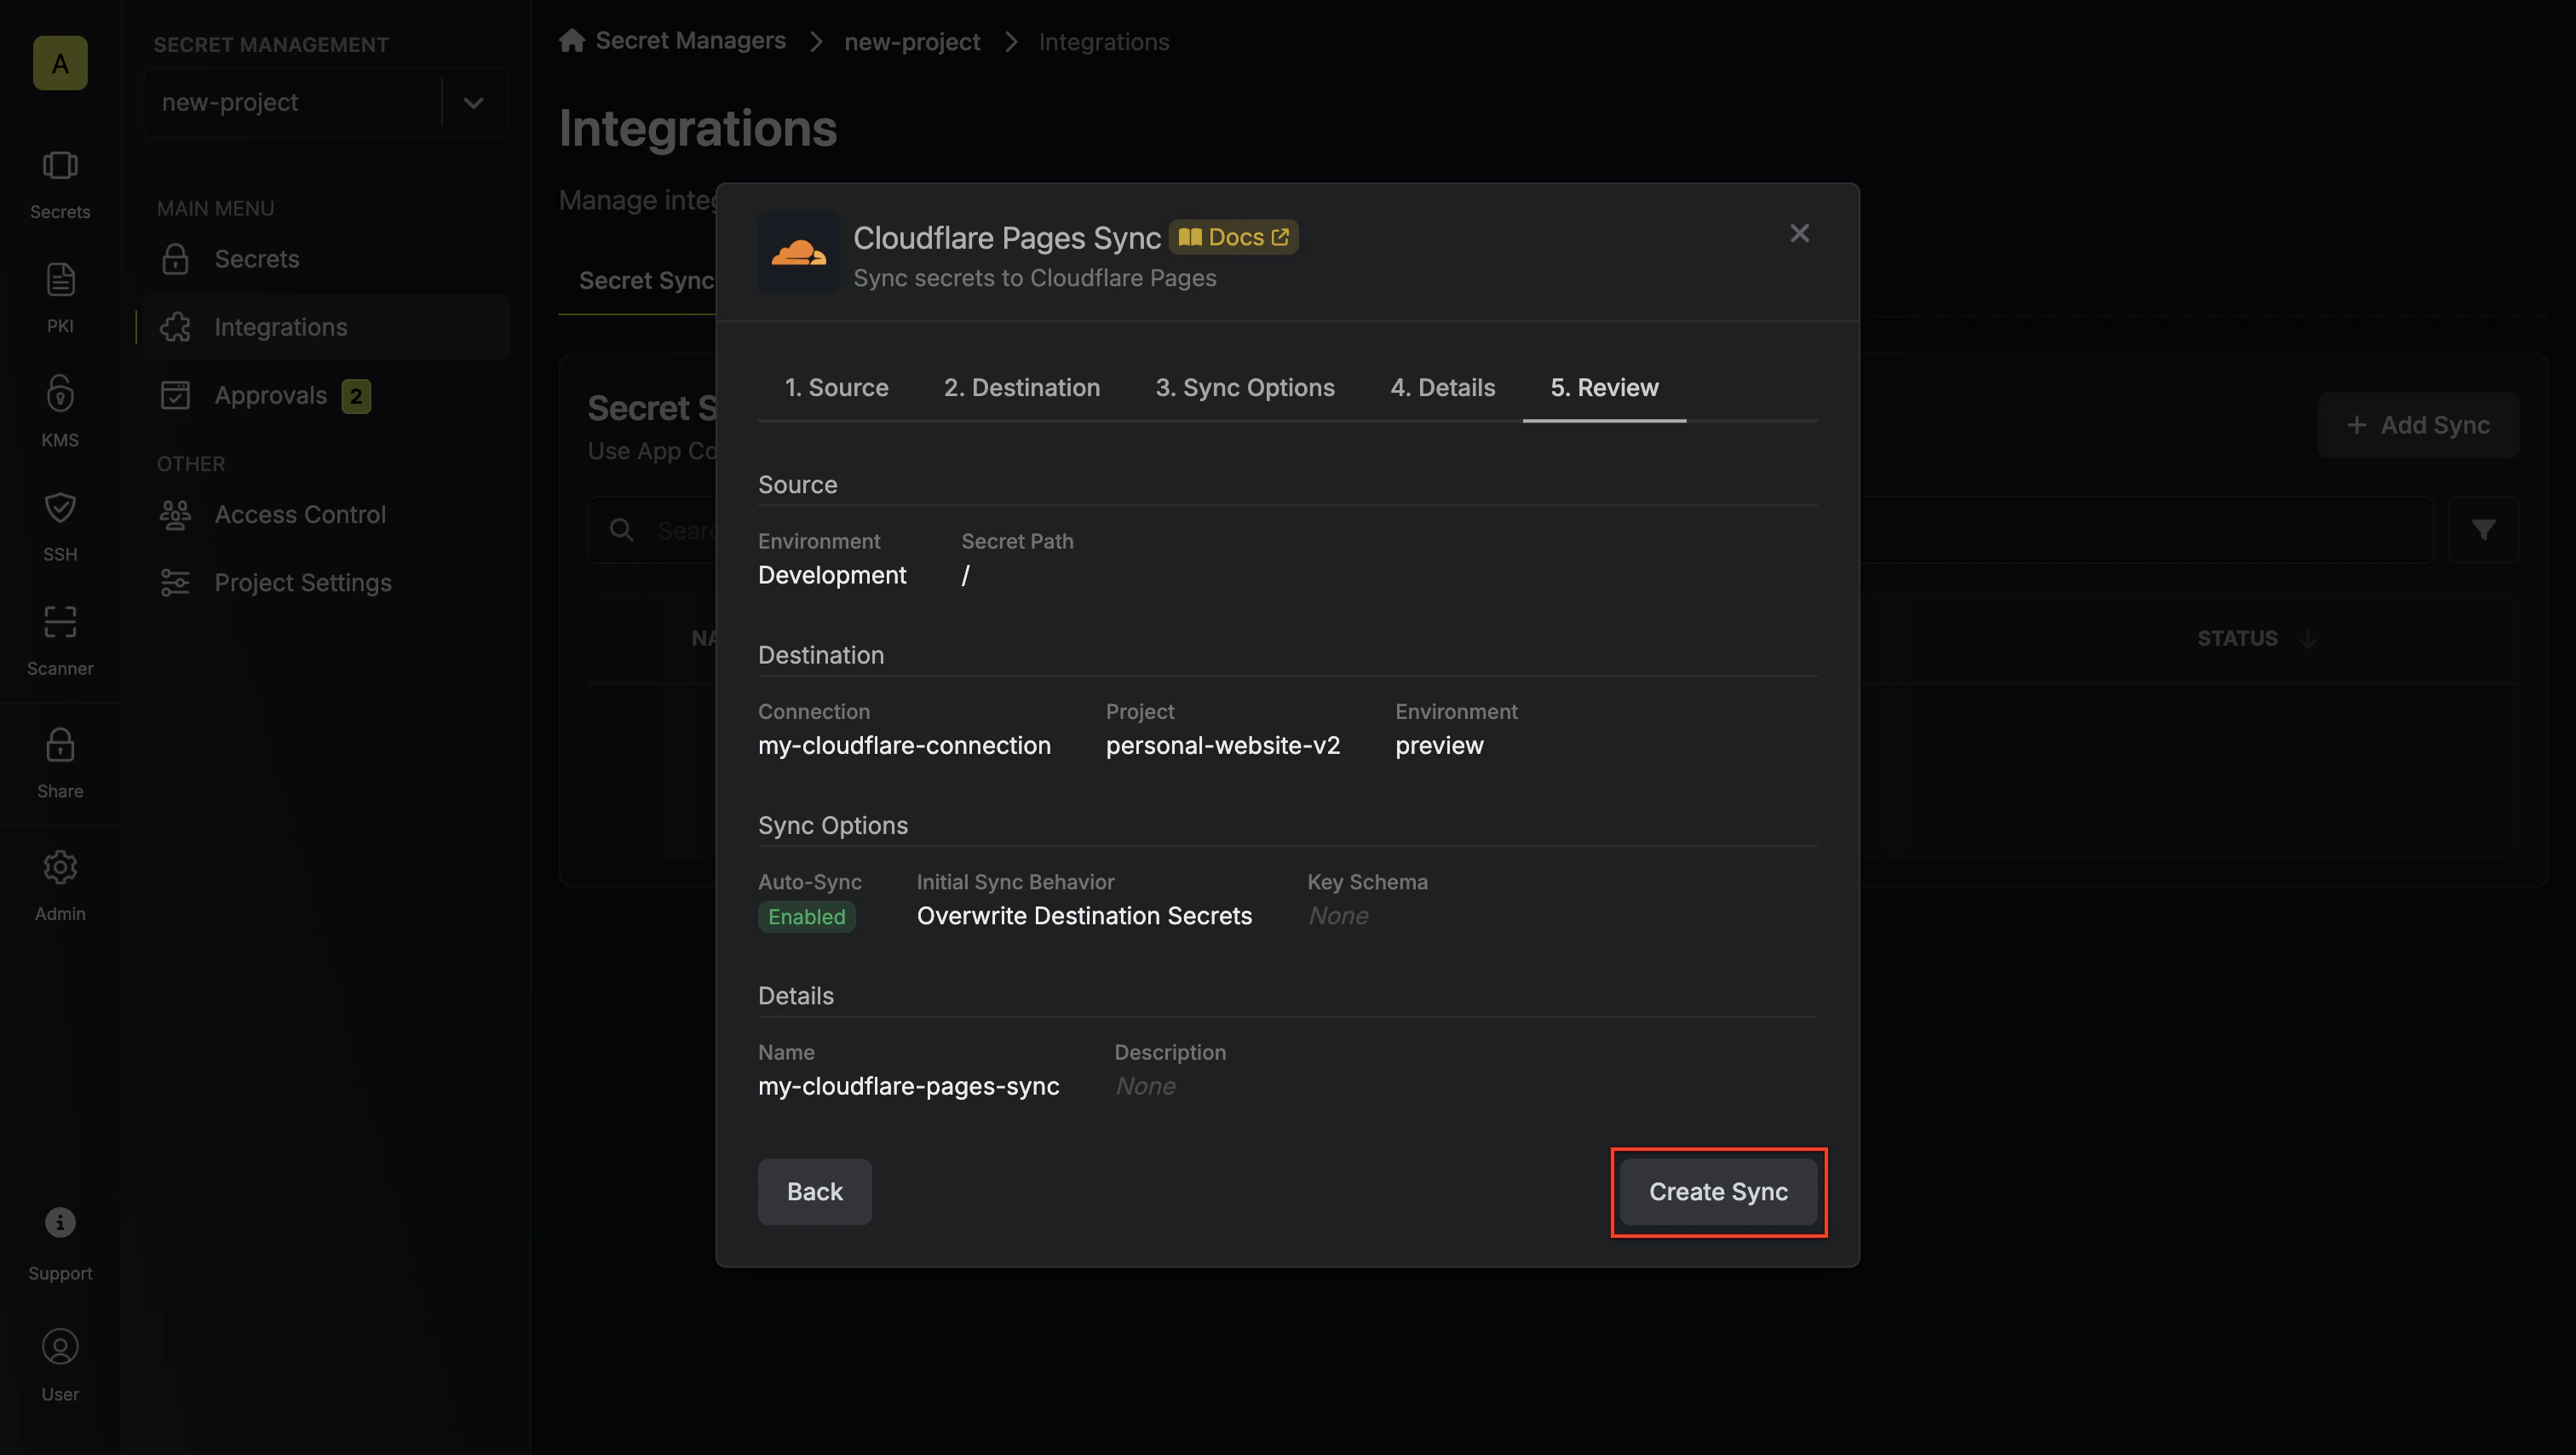Open Secrets in the main menu

[x=326, y=259]
